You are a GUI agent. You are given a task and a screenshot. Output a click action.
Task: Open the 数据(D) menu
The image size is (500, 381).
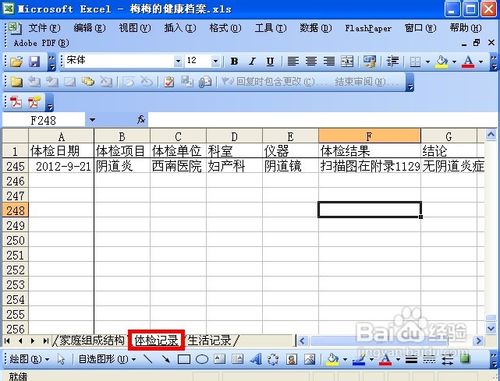tap(315, 28)
